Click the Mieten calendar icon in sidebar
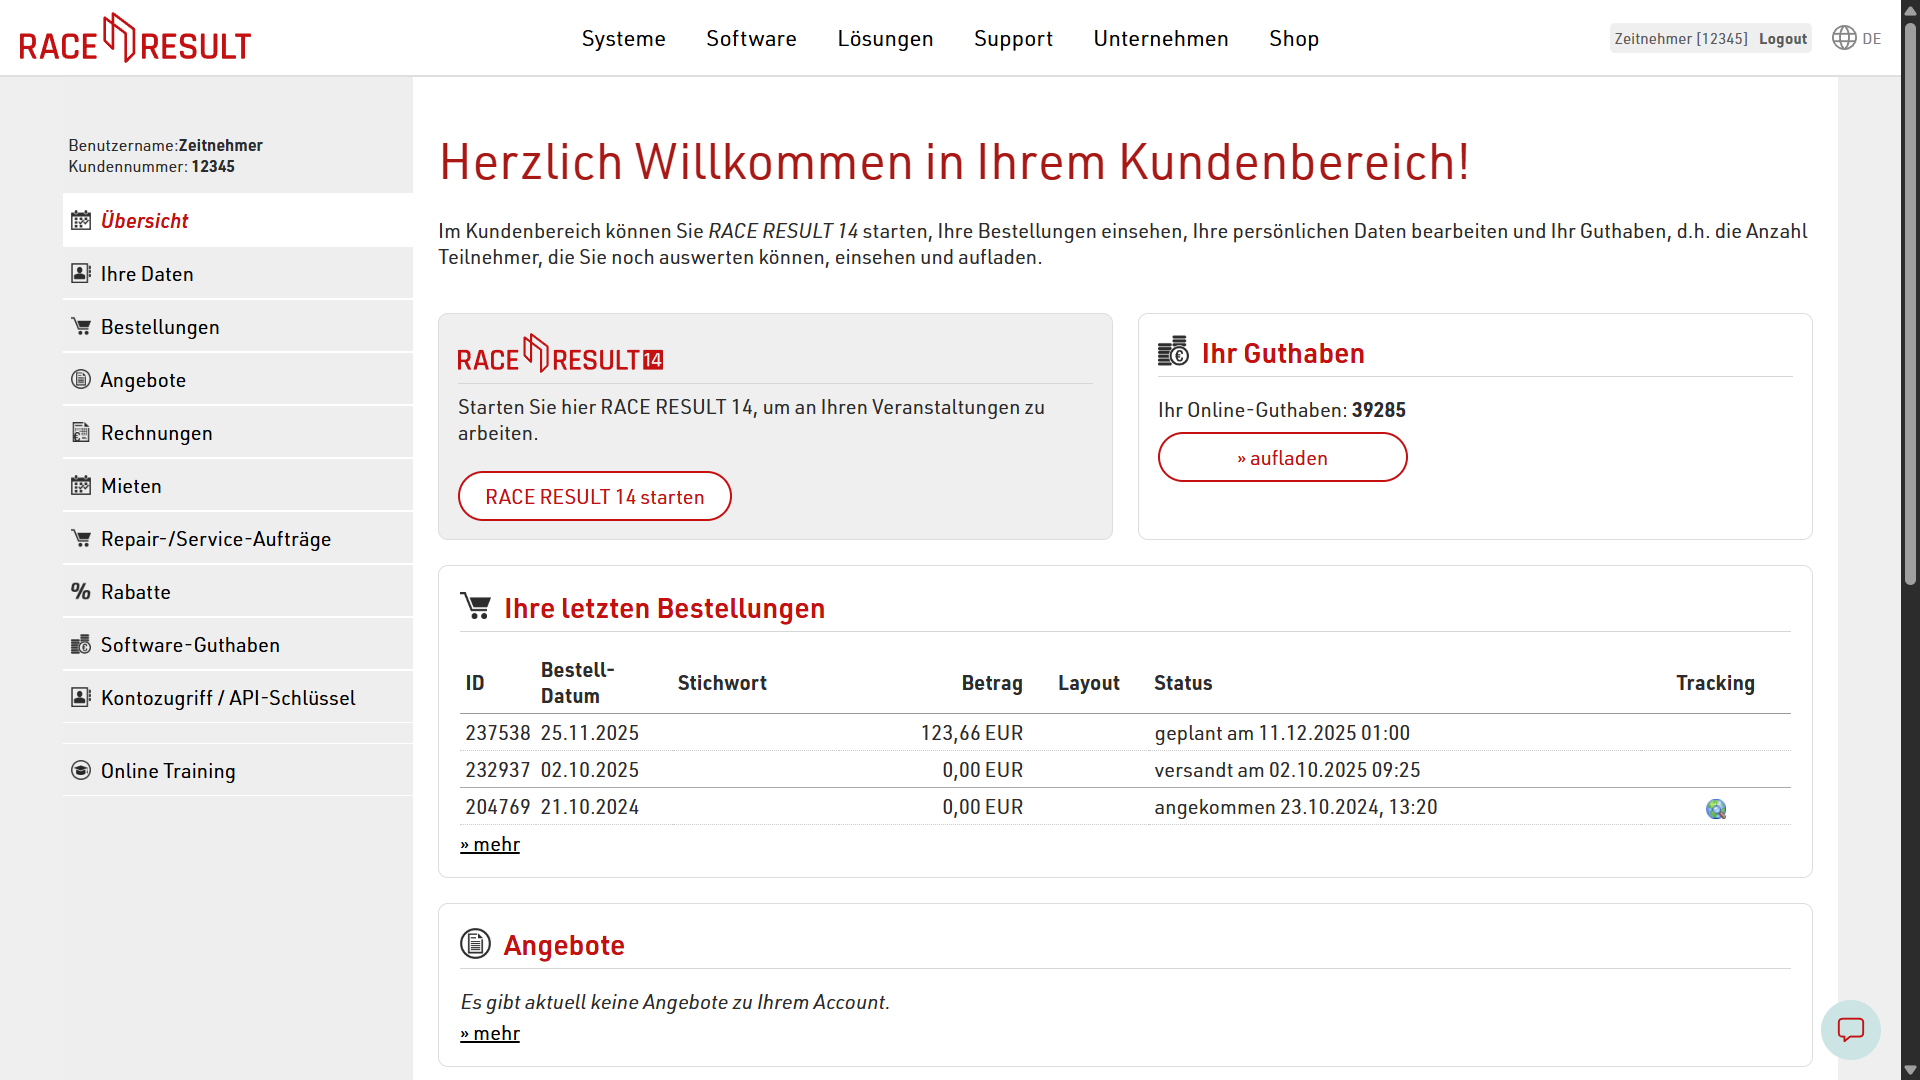This screenshot has width=1920, height=1080. point(81,485)
